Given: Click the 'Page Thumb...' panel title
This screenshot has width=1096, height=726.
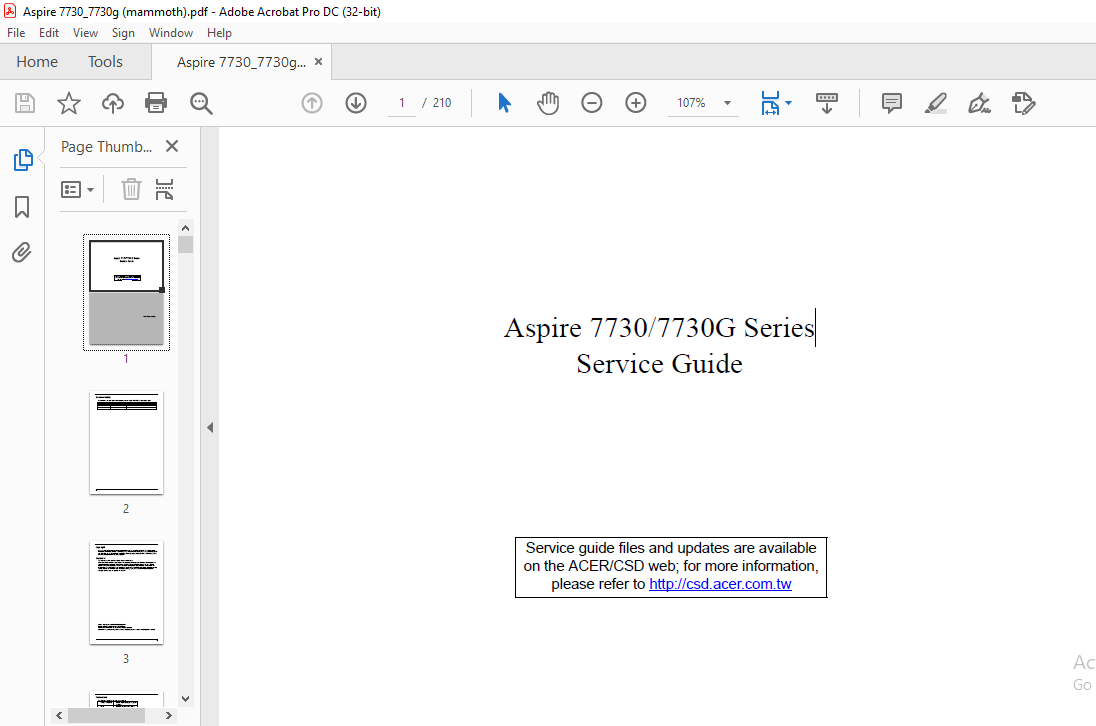Looking at the screenshot, I should pyautogui.click(x=106, y=147).
